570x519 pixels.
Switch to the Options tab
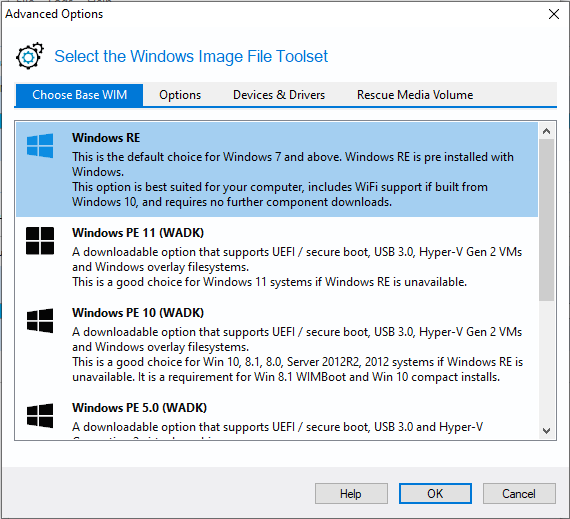pyautogui.click(x=180, y=95)
